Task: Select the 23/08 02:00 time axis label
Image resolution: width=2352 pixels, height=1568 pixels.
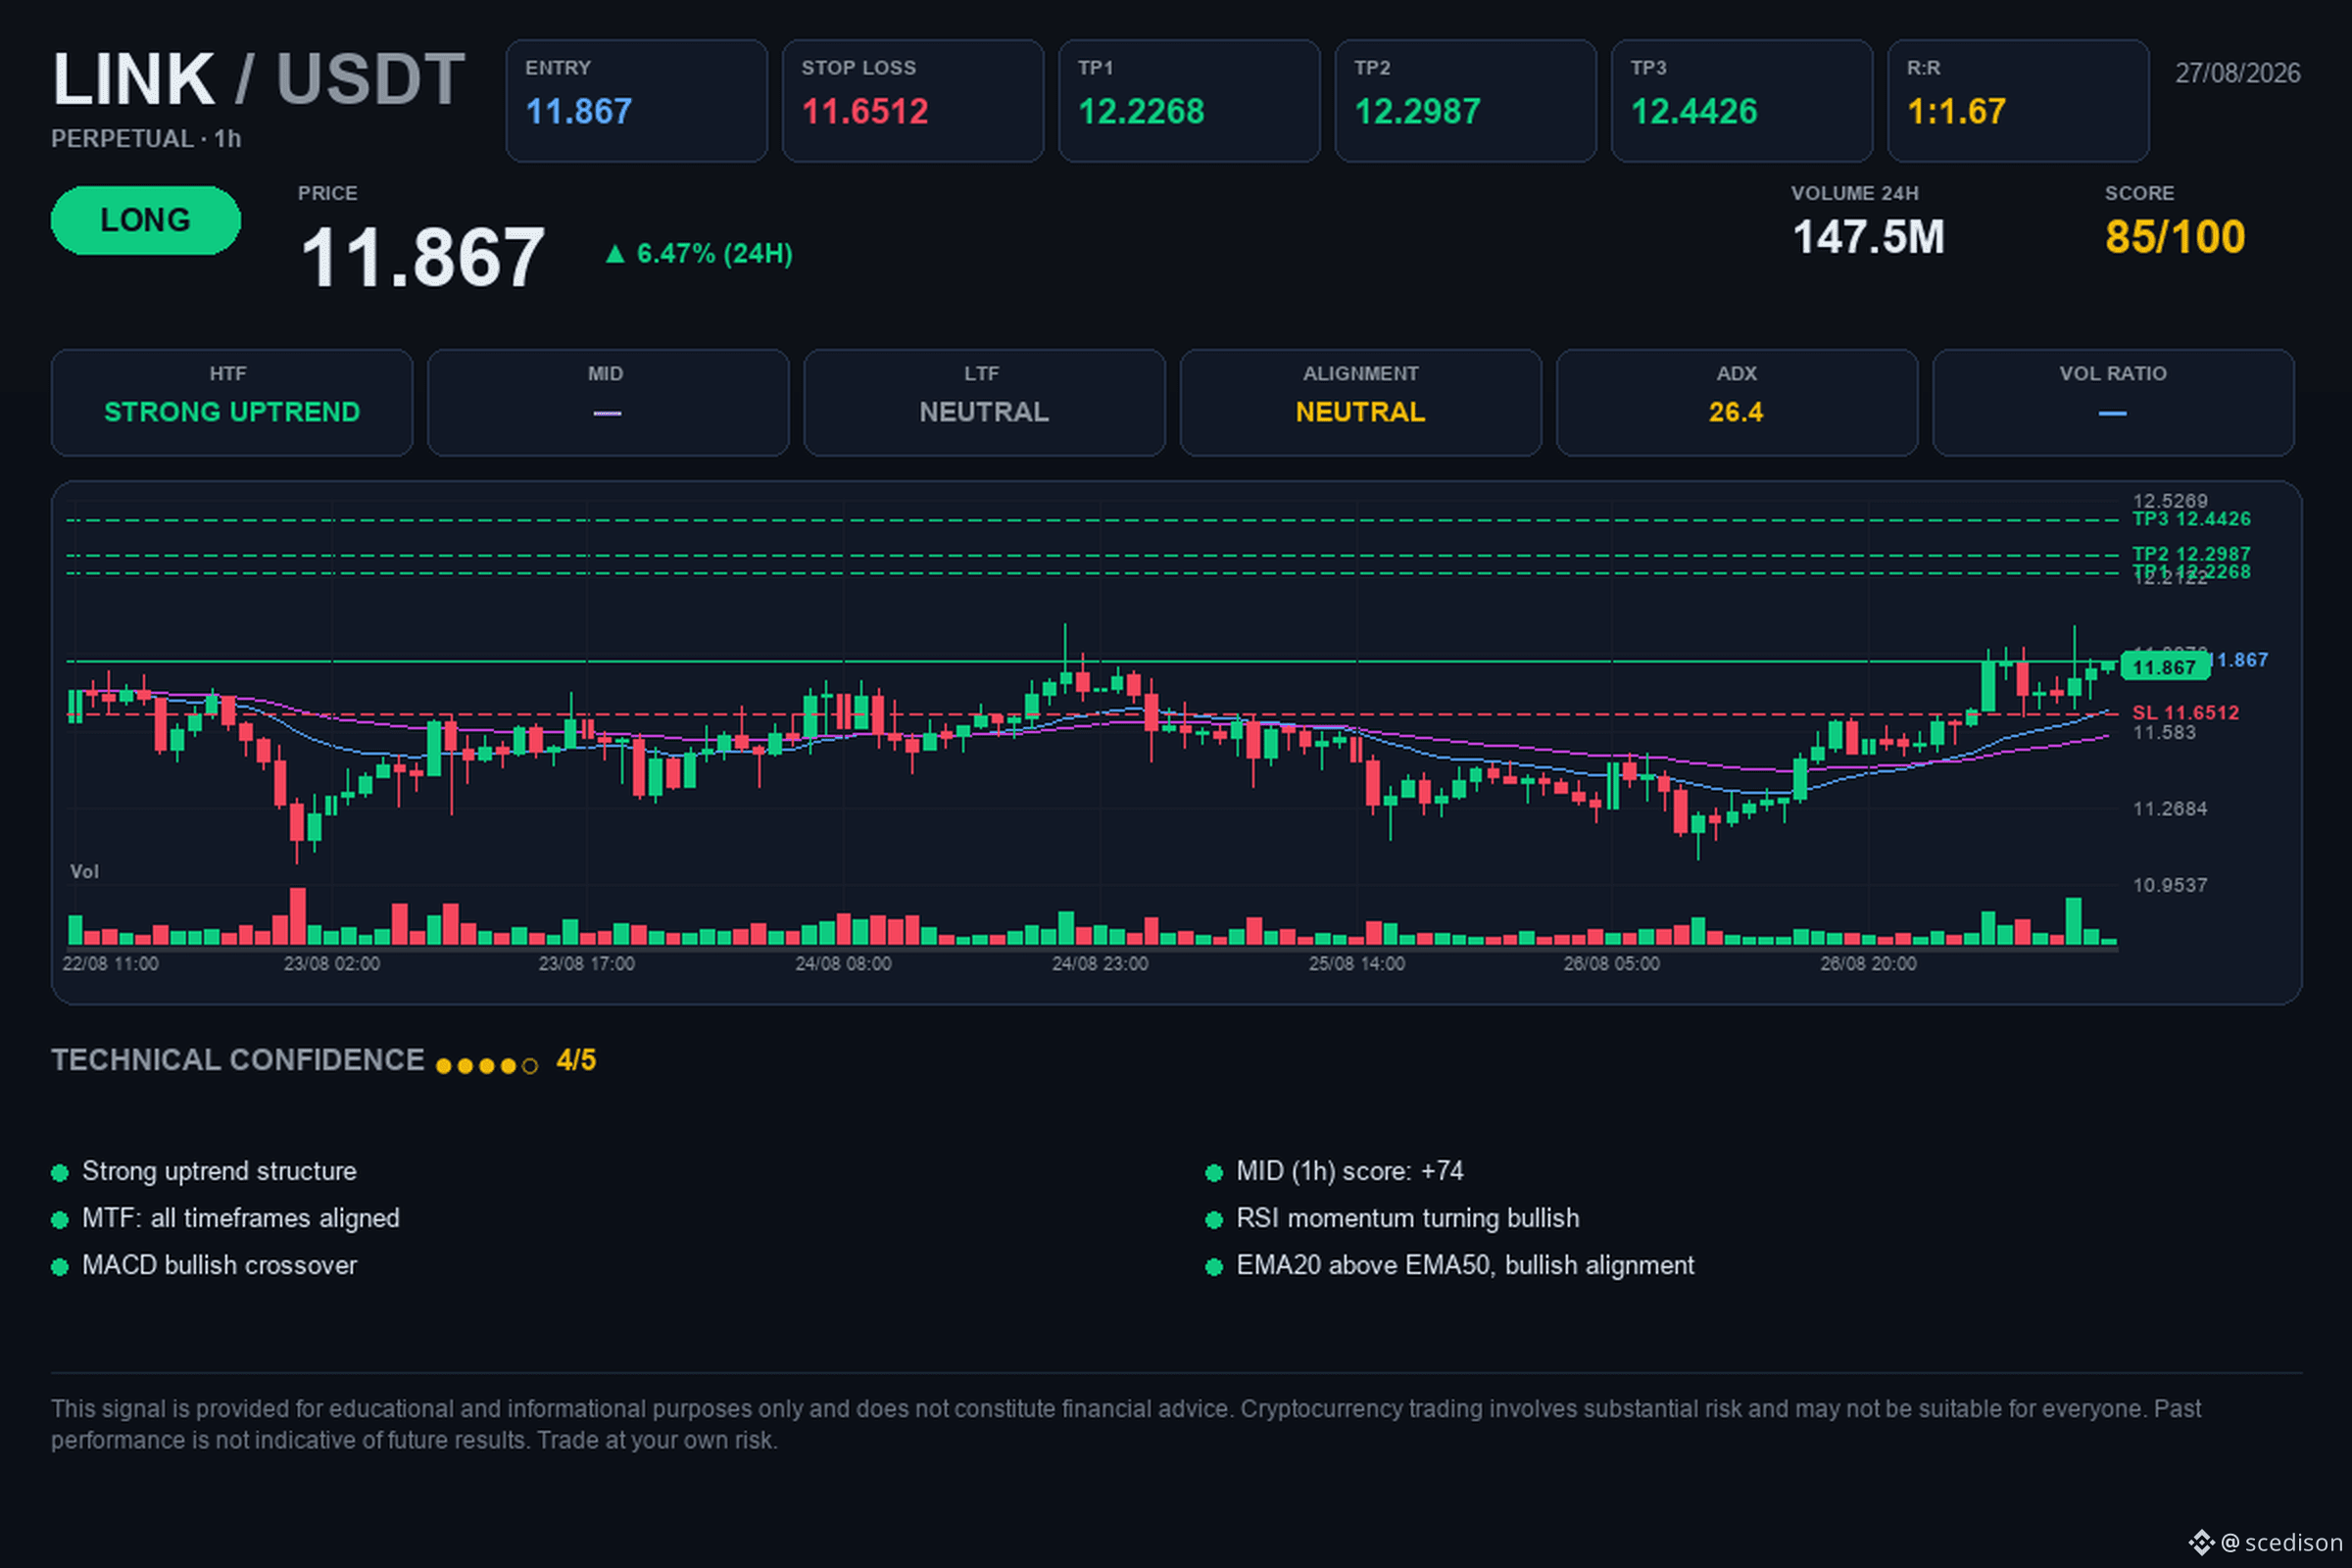Action: [332, 964]
